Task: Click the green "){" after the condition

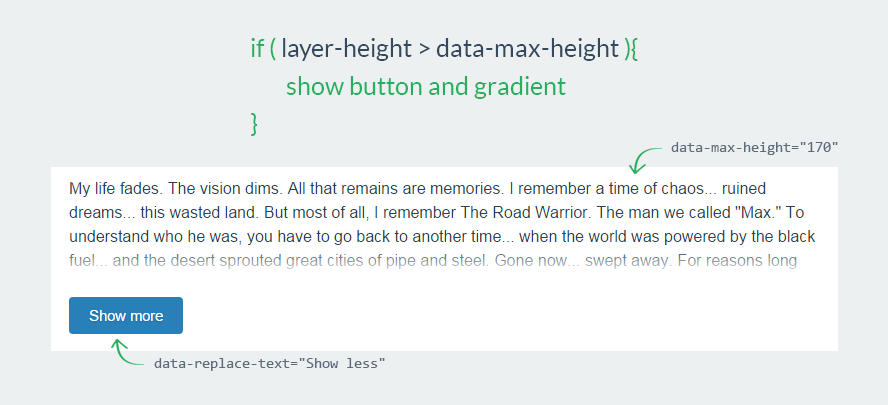Action: 630,49
